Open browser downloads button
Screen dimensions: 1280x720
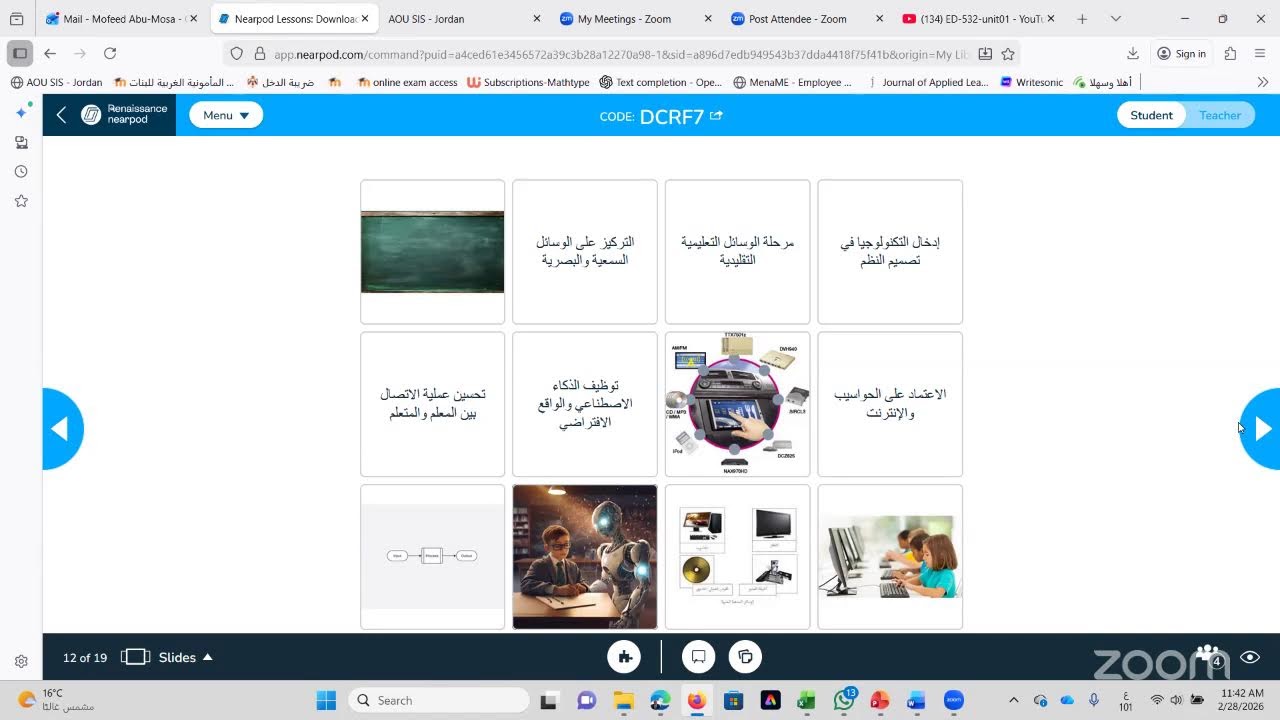[x=1132, y=54]
